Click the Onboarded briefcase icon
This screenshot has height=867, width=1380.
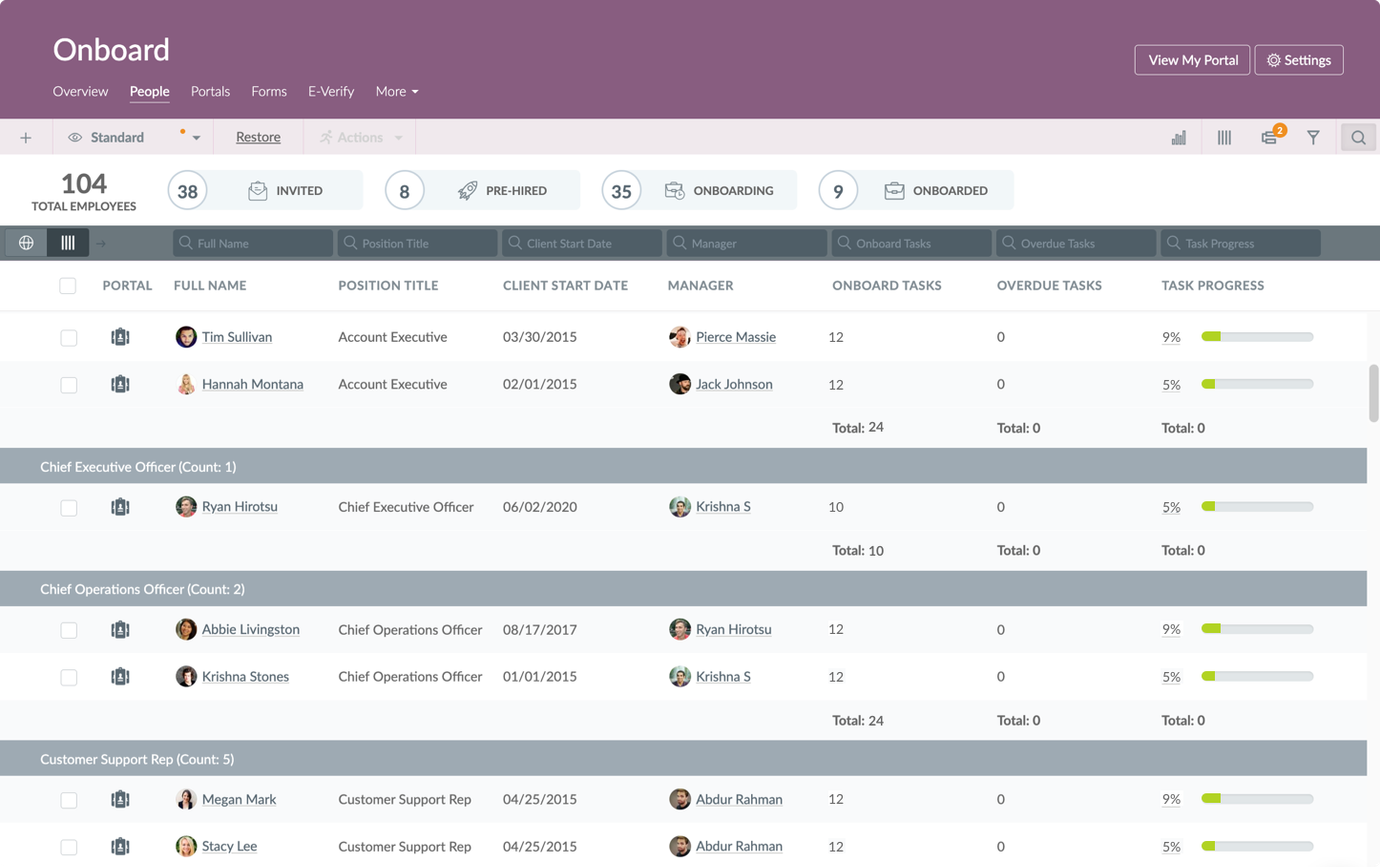pos(894,191)
